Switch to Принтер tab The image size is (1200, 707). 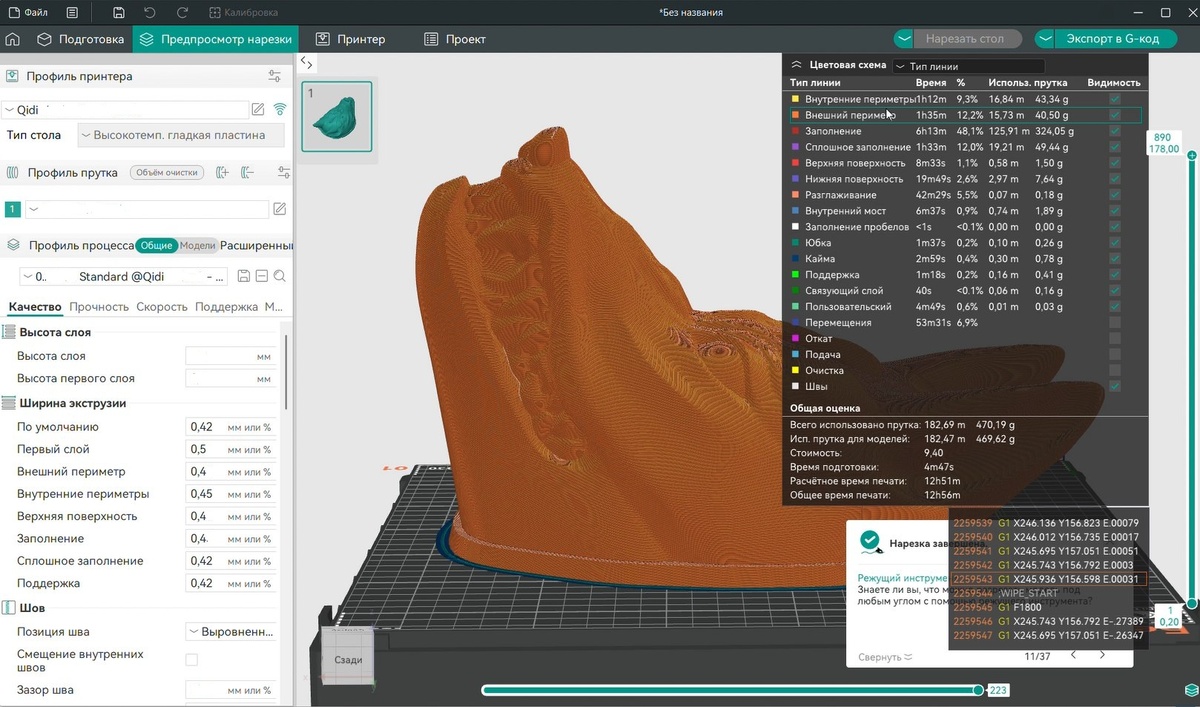click(350, 40)
